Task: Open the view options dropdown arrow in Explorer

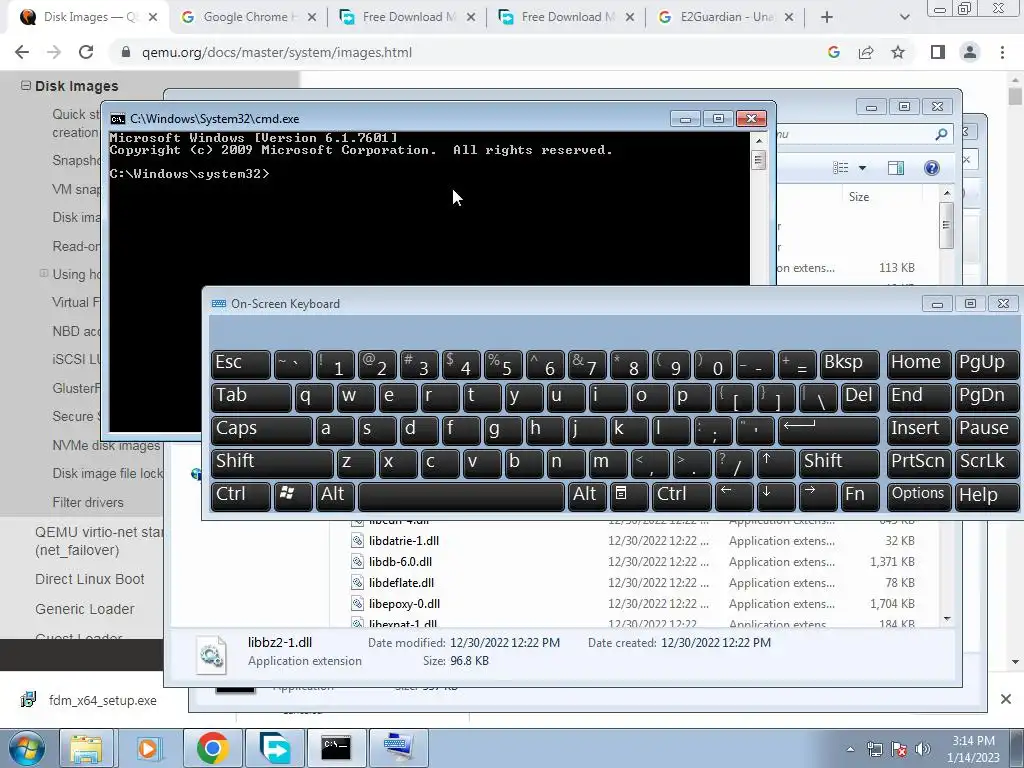Action: tap(862, 168)
